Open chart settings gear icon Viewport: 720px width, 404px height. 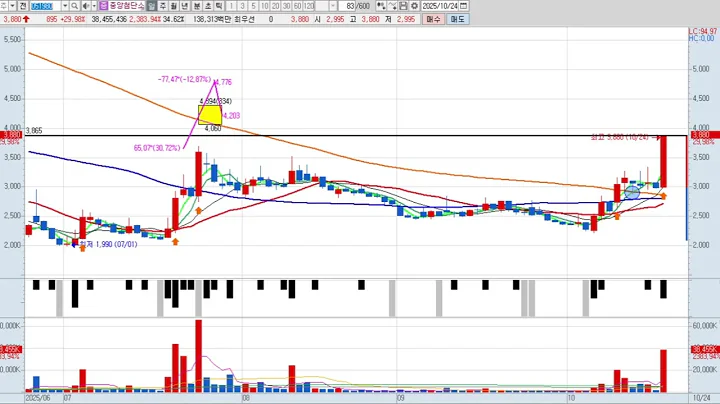tap(414, 6)
